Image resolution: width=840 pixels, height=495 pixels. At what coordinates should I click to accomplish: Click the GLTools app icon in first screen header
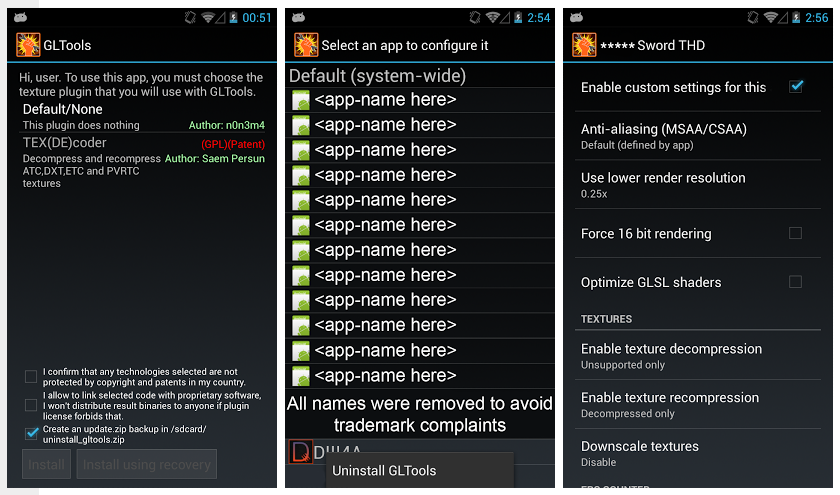coord(28,45)
